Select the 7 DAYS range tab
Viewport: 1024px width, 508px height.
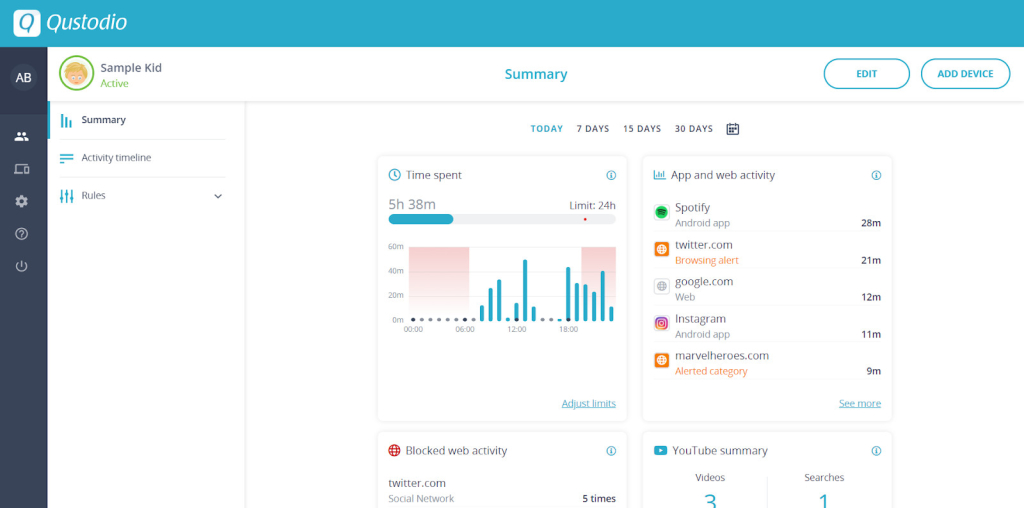click(593, 129)
